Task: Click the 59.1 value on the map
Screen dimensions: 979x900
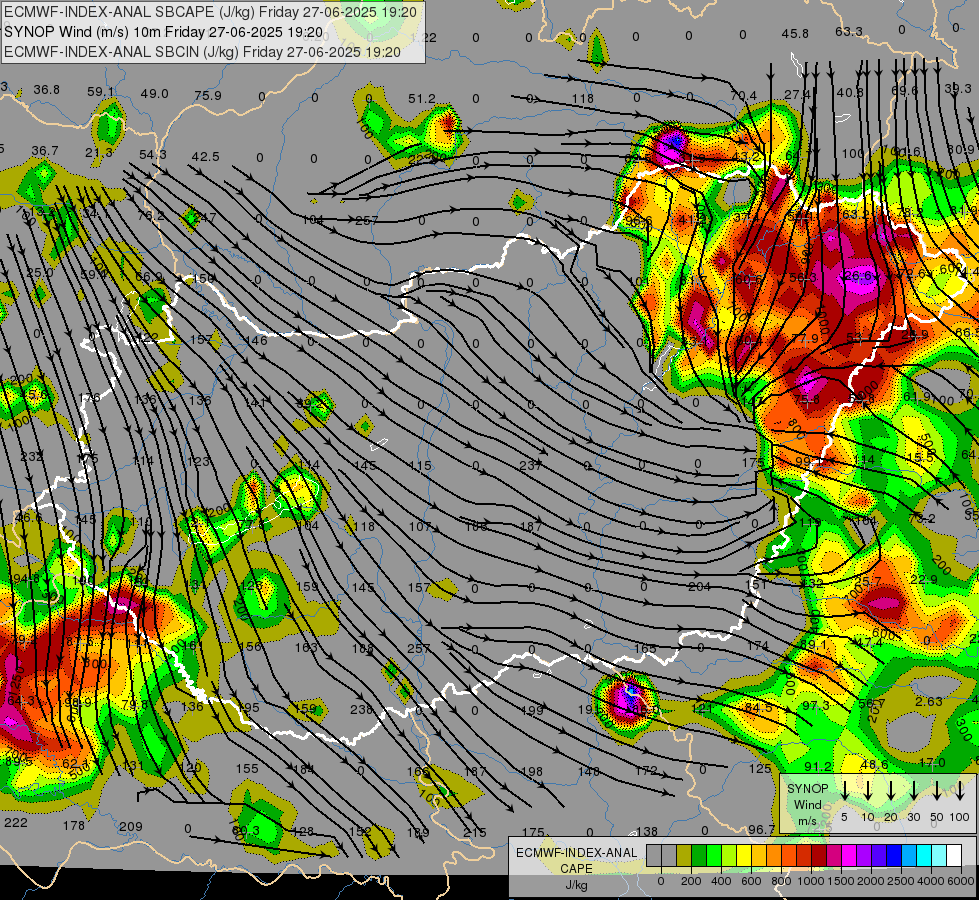Action: pyautogui.click(x=101, y=92)
